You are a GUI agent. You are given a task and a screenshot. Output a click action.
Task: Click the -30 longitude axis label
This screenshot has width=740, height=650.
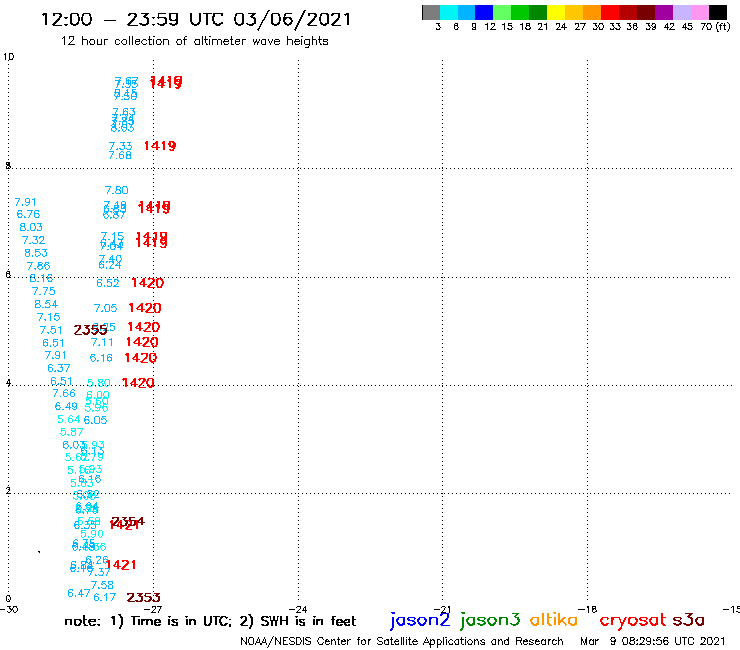(9, 609)
